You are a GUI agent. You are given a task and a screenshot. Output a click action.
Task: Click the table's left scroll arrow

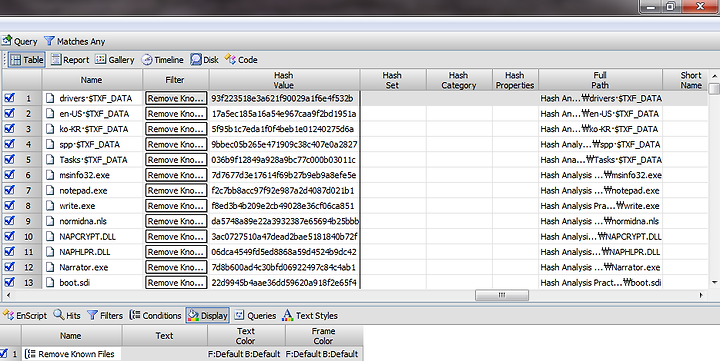click(7, 295)
